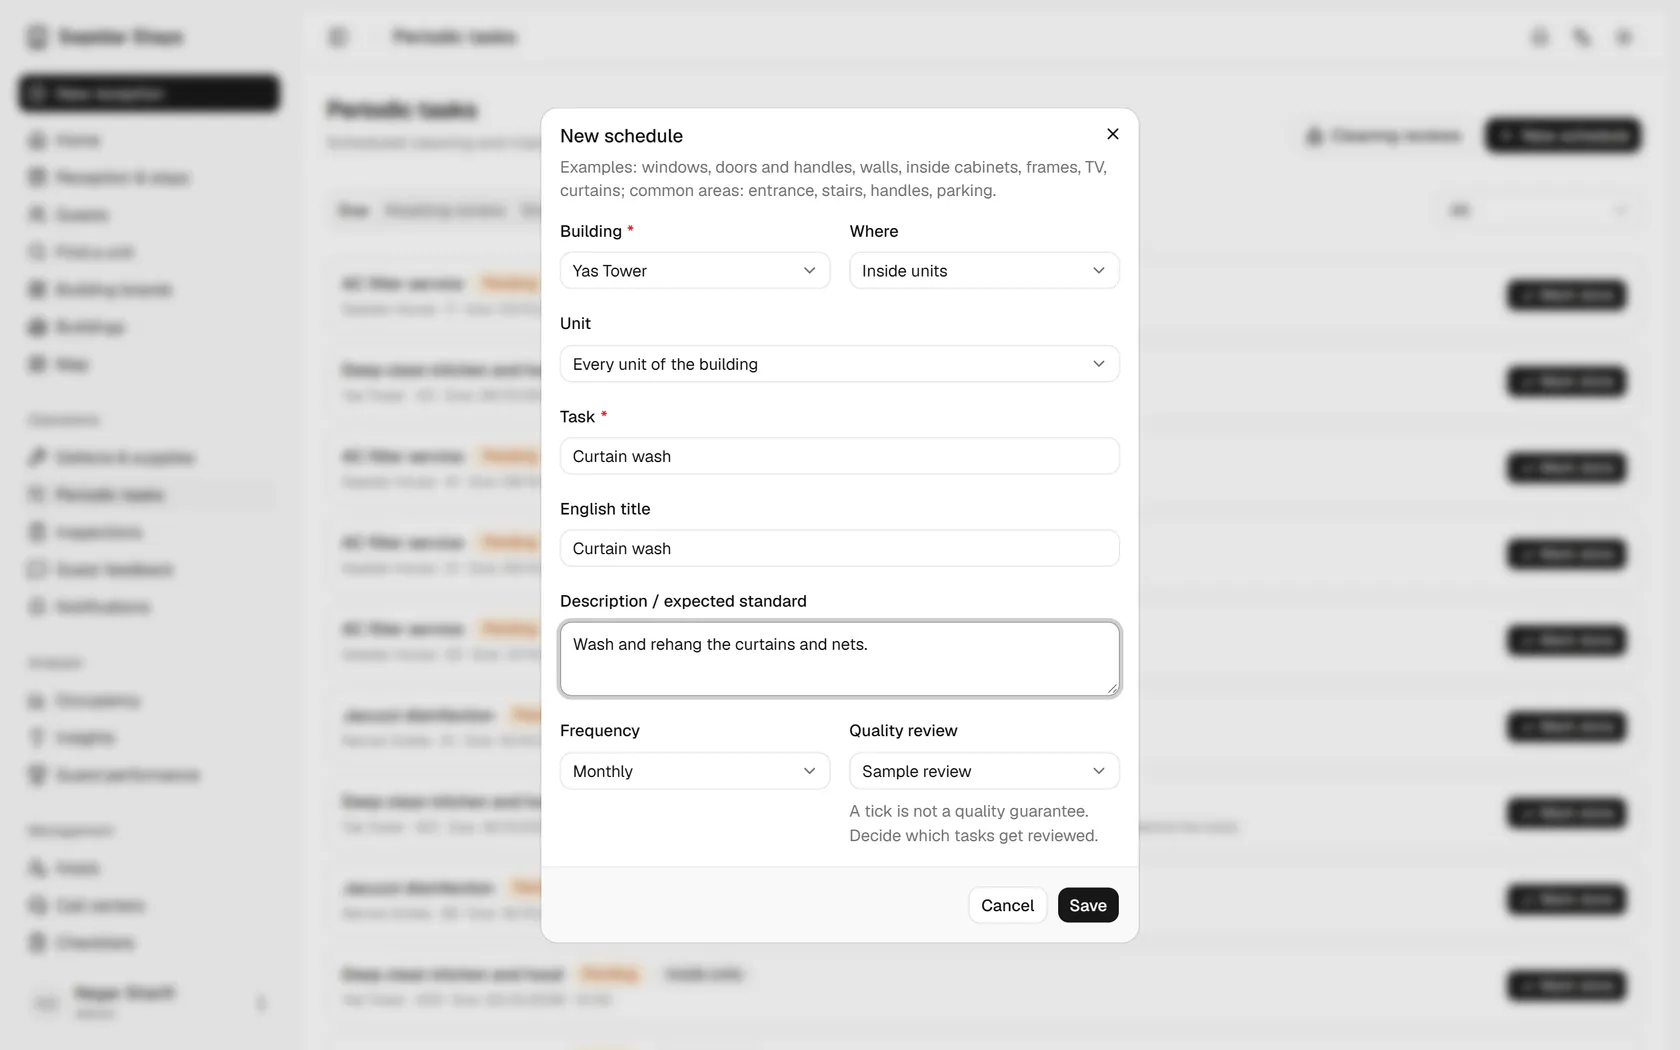
Task: Toggle the sidebar panel icon in header
Action: [x=338, y=37]
